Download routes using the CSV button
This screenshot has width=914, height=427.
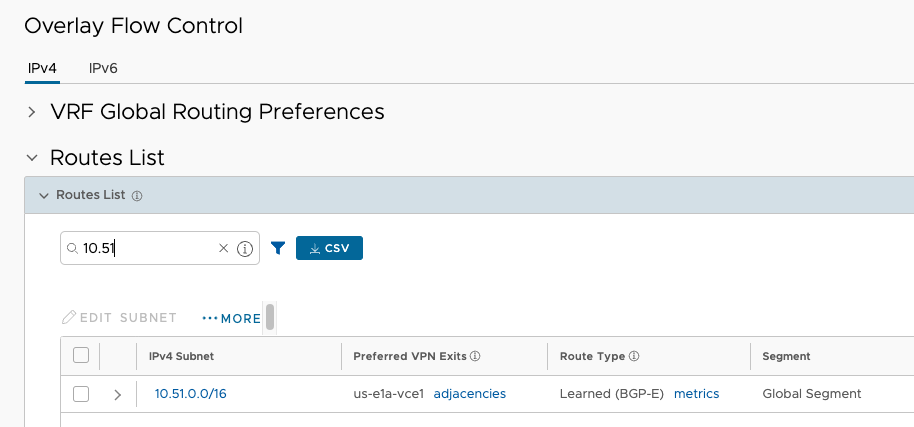coord(329,248)
